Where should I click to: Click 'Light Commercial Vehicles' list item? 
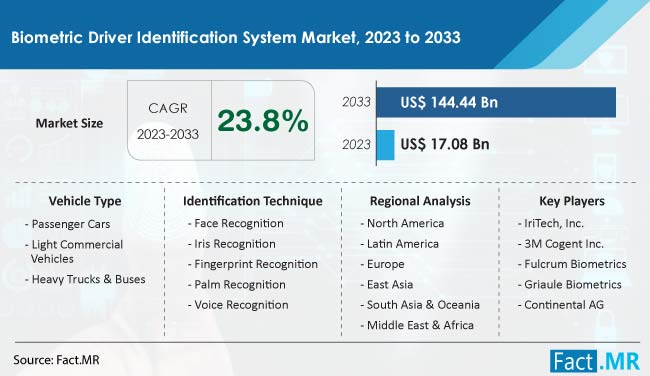(74, 251)
